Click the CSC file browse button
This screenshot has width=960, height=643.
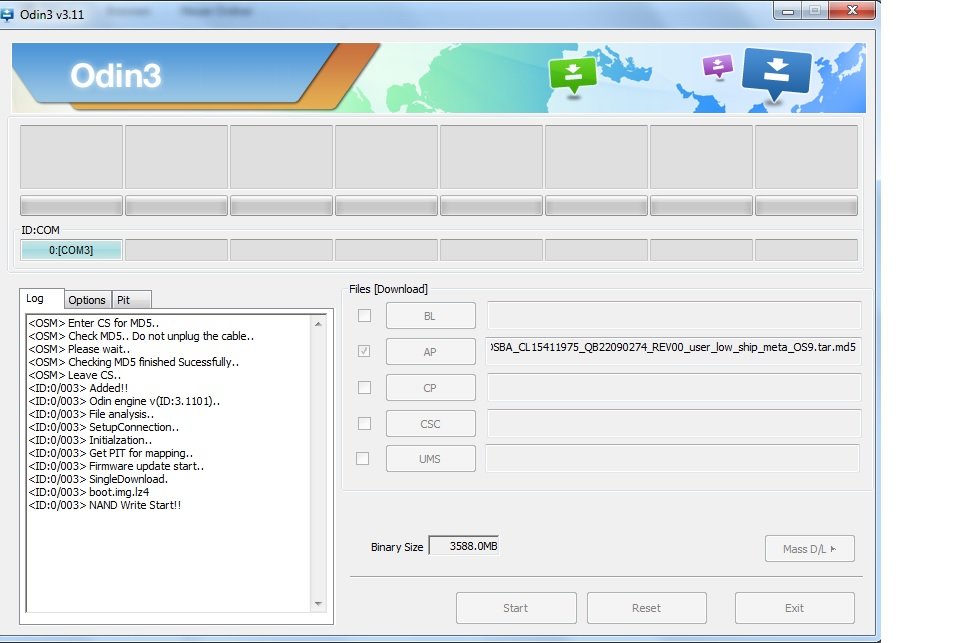(x=430, y=424)
